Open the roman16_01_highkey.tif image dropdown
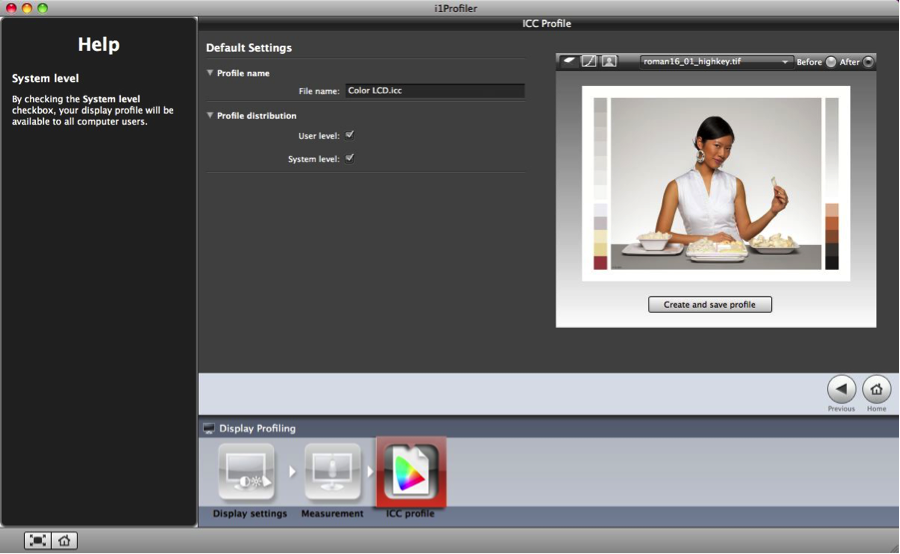 point(716,62)
